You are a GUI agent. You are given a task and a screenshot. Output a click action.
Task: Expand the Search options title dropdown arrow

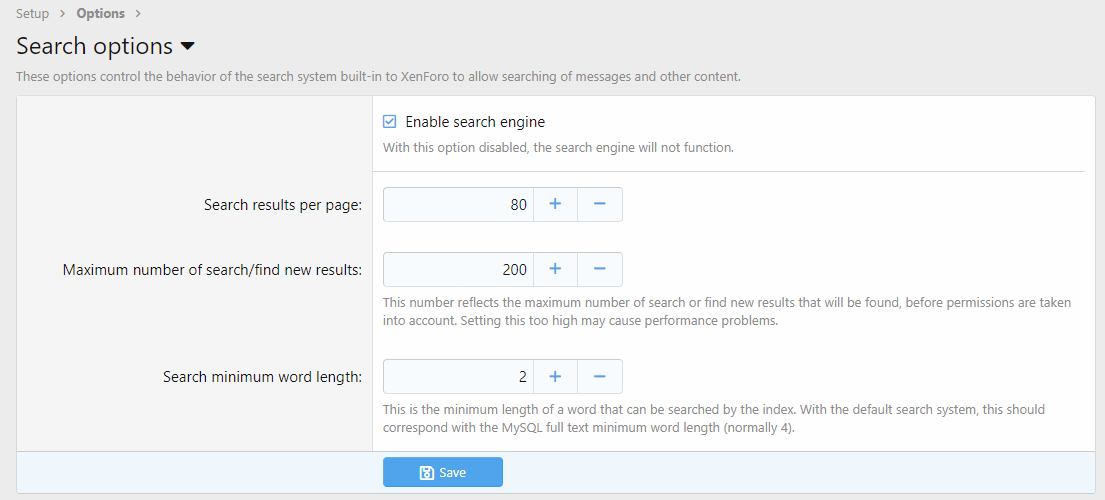(187, 47)
